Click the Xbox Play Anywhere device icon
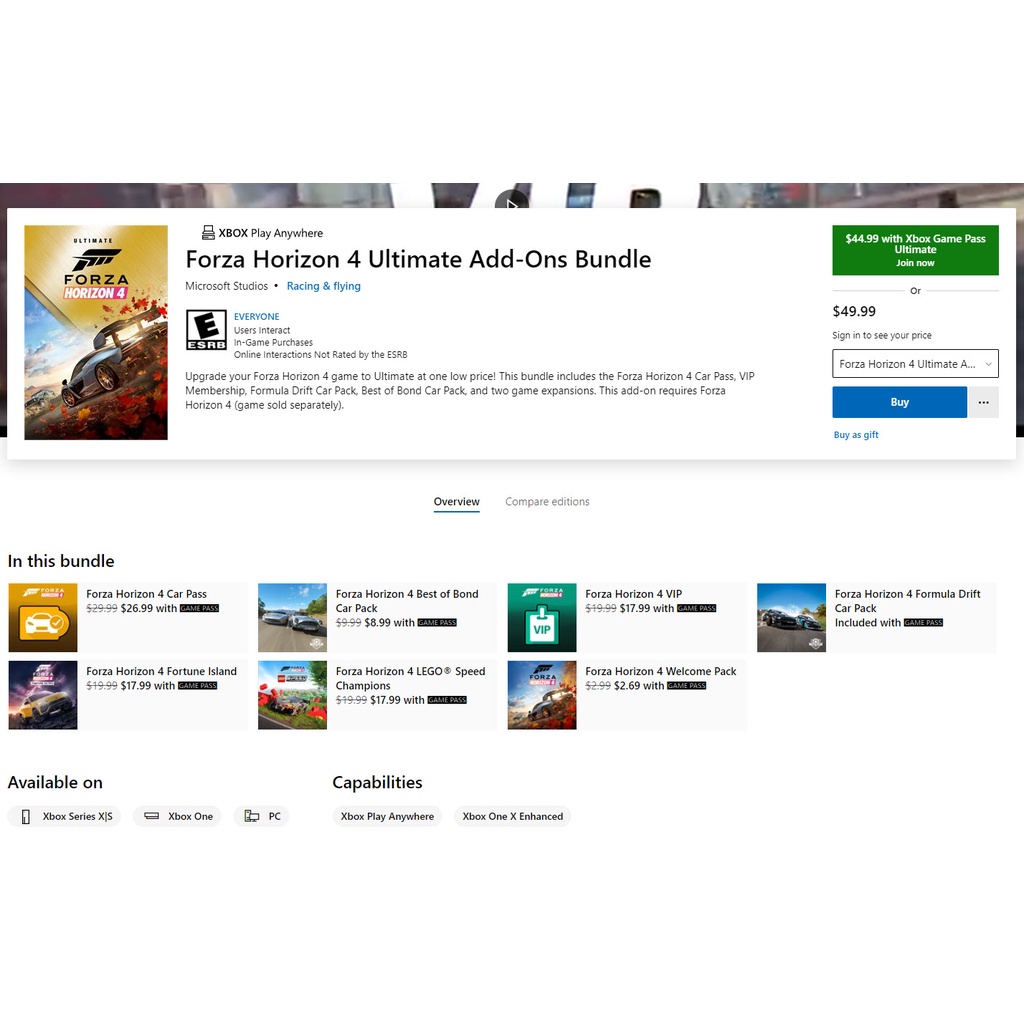Viewport: 1024px width, 1024px height. 208,232
